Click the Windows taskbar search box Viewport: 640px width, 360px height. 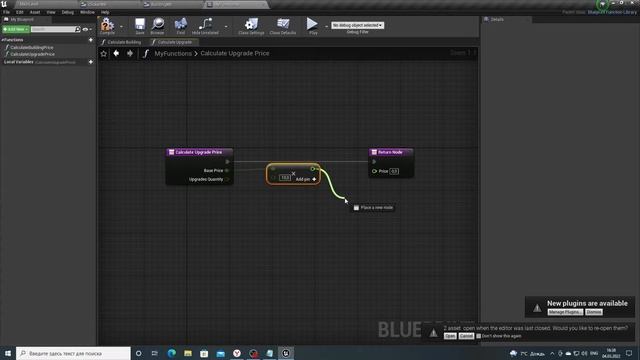tap(73, 353)
